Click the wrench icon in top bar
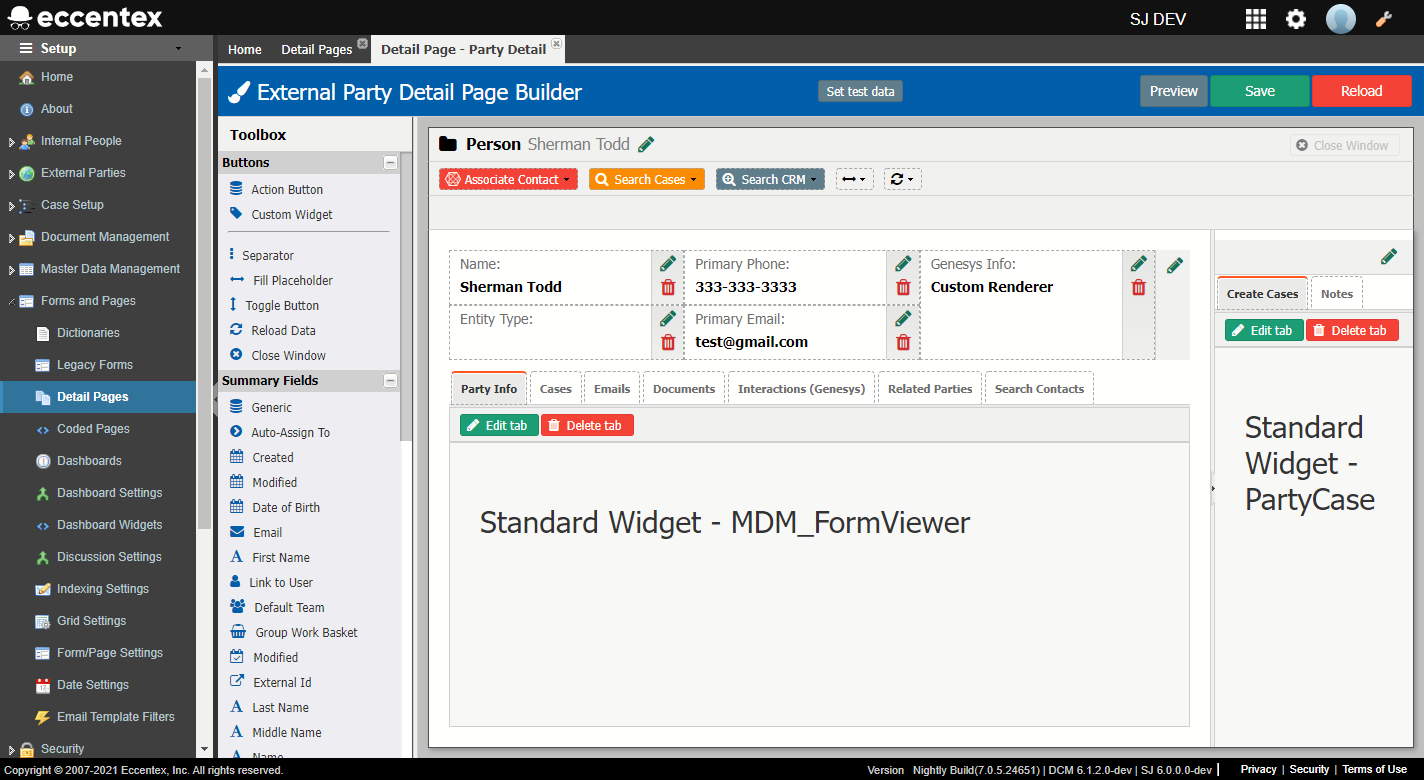 (x=1384, y=19)
